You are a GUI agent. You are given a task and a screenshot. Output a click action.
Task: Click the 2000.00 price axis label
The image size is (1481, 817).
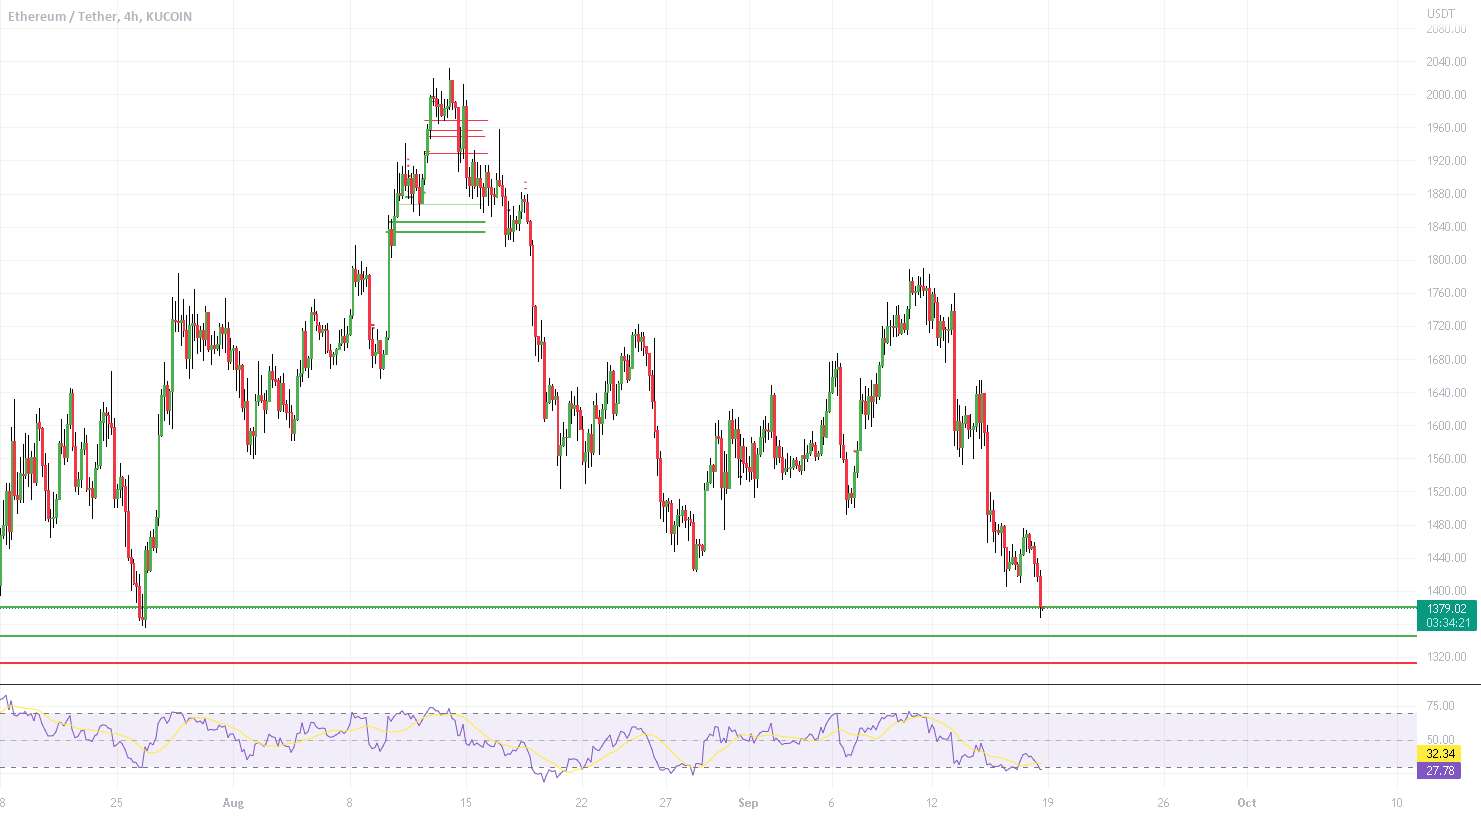1446,95
